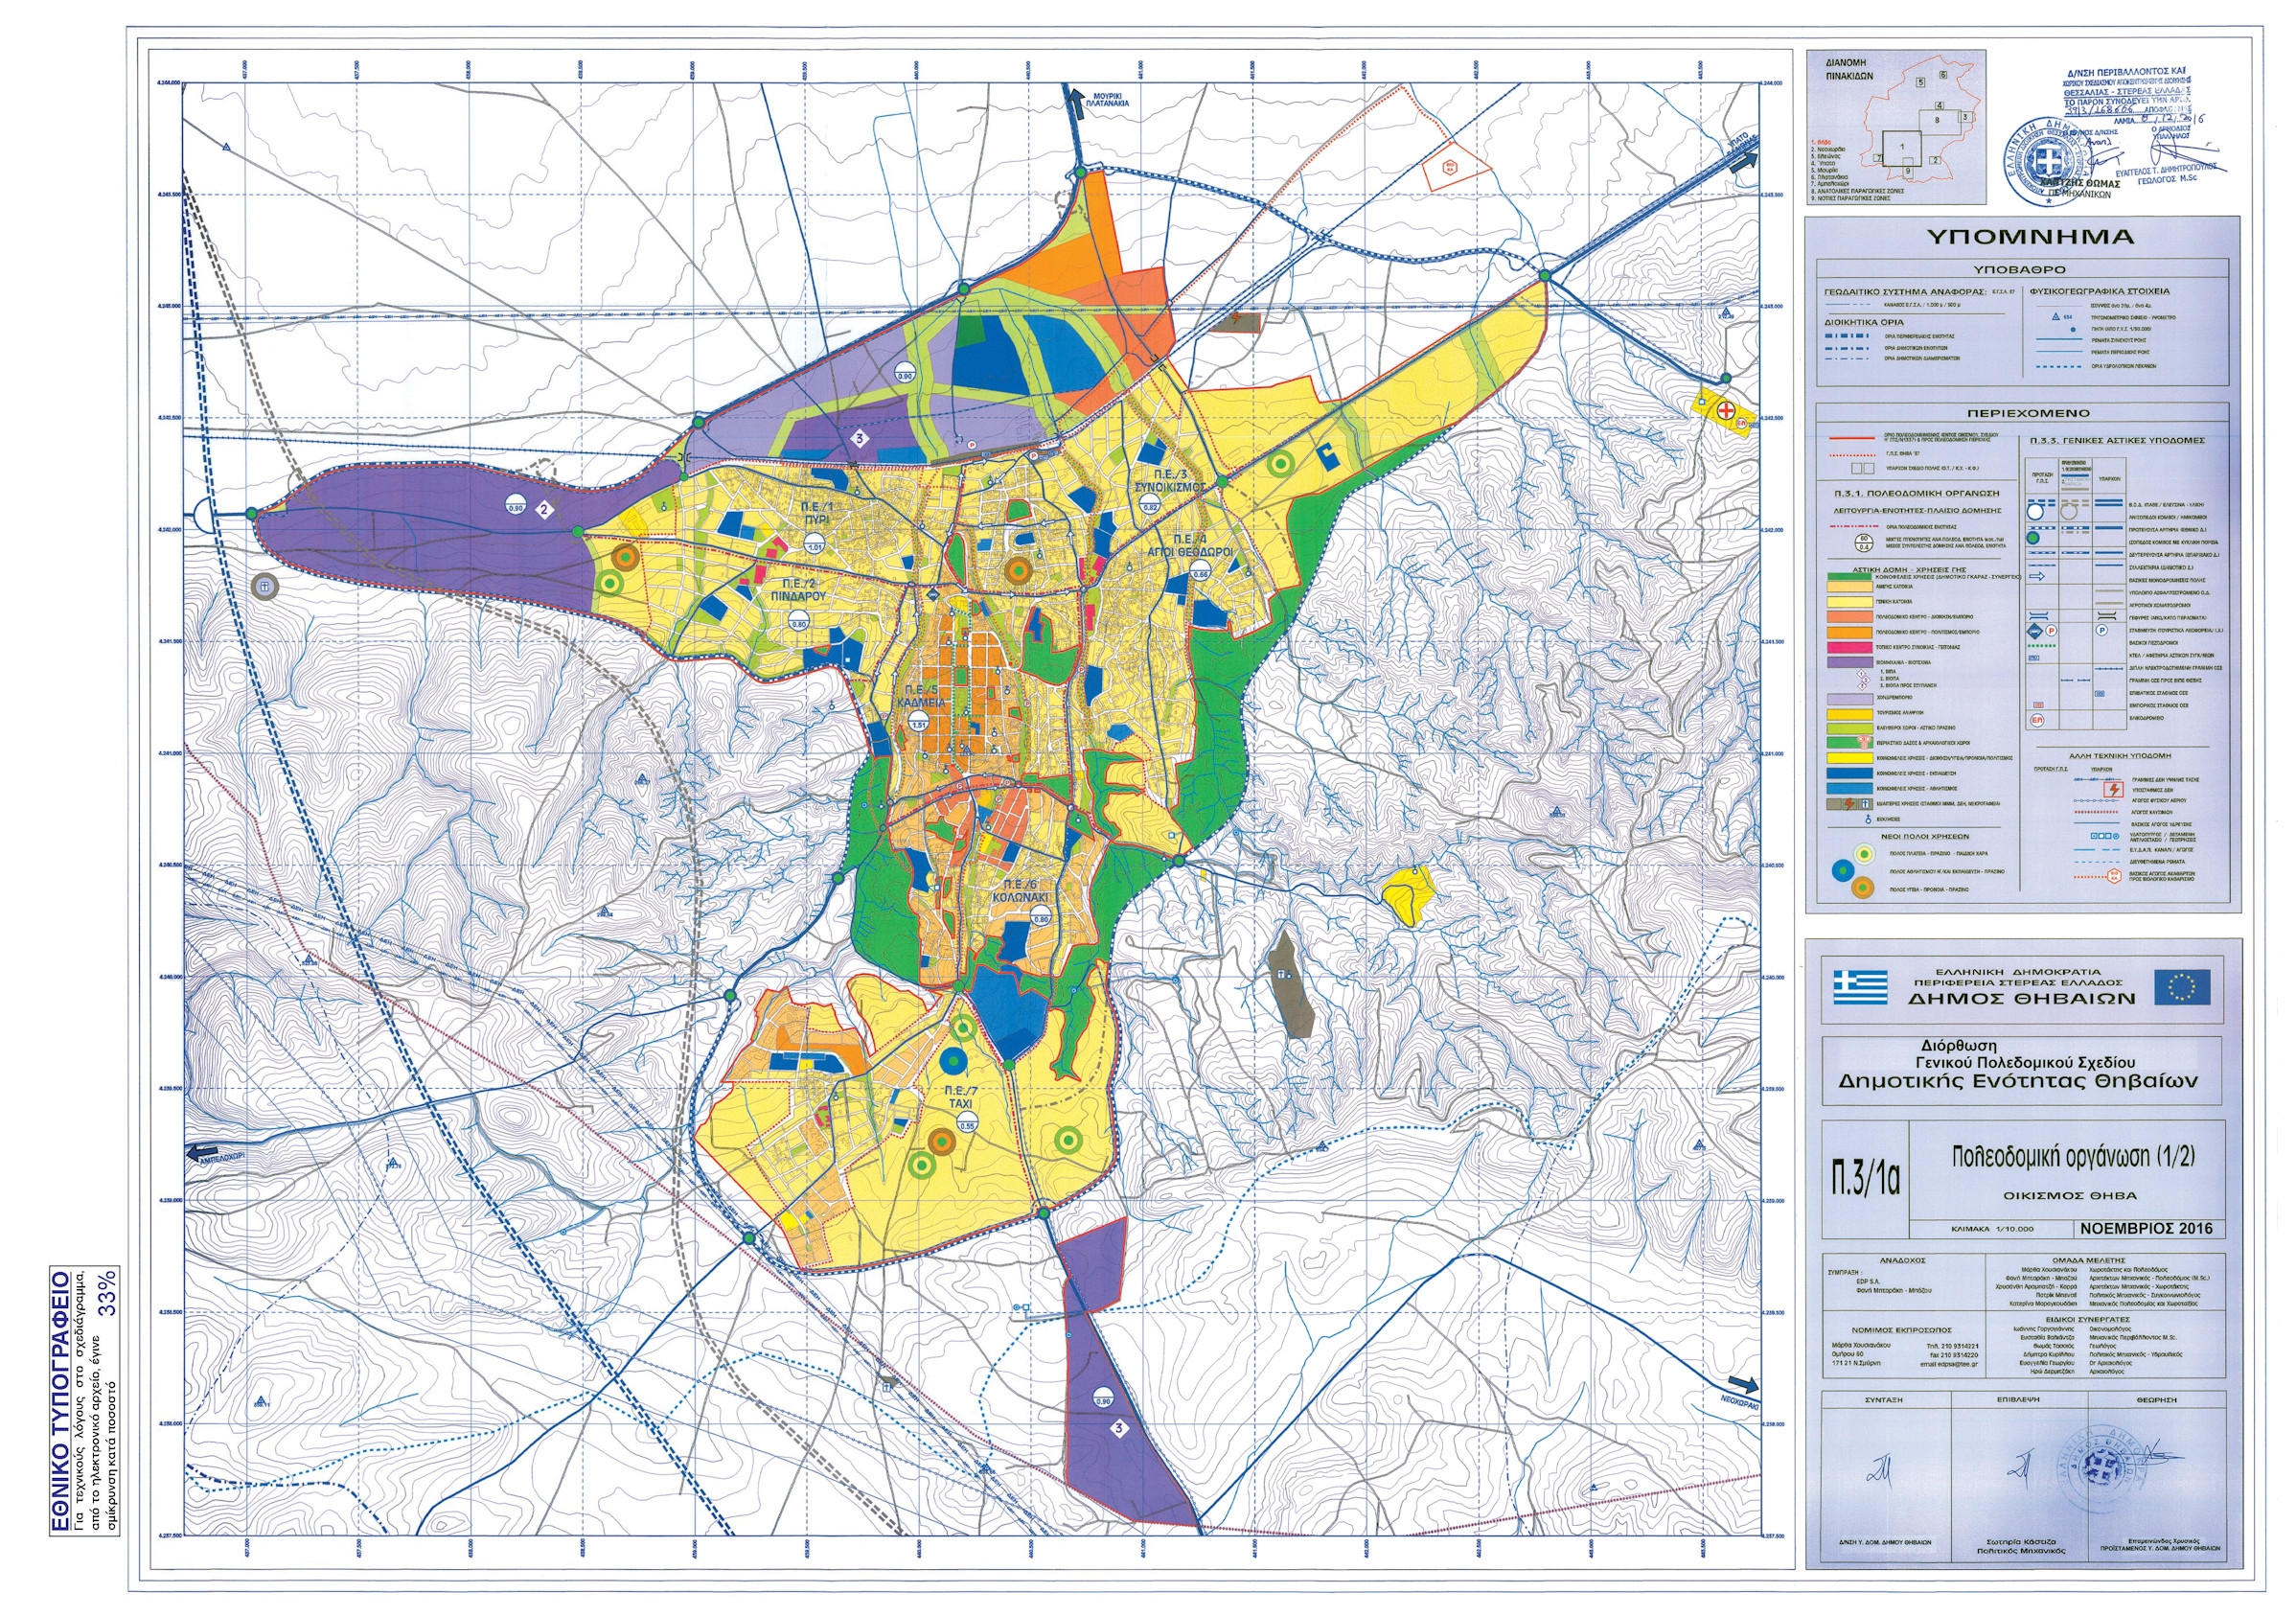Screen dimensions: 2296x1616
Task: Click the Π.3/1α sheet code box
Action: [1864, 1178]
